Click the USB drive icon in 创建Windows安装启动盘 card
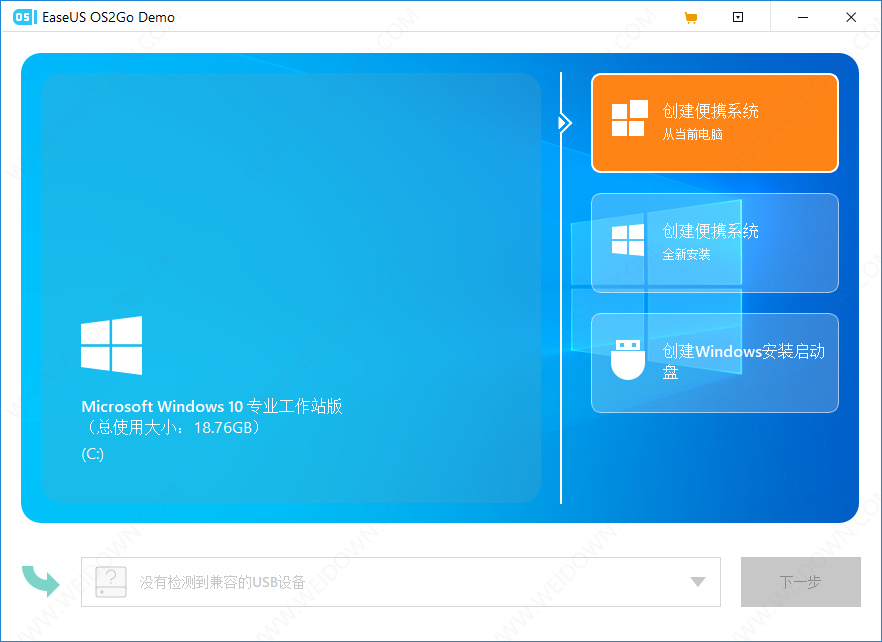 628,360
